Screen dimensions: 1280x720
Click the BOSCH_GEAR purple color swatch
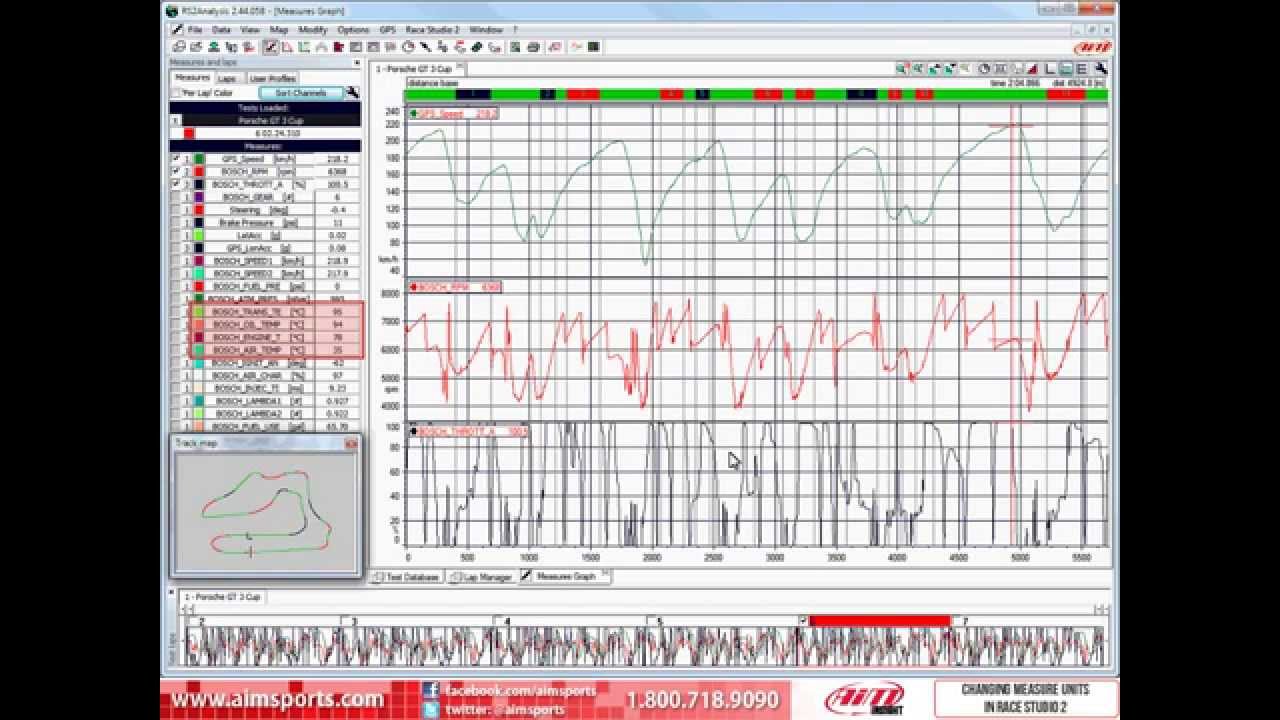[199, 197]
